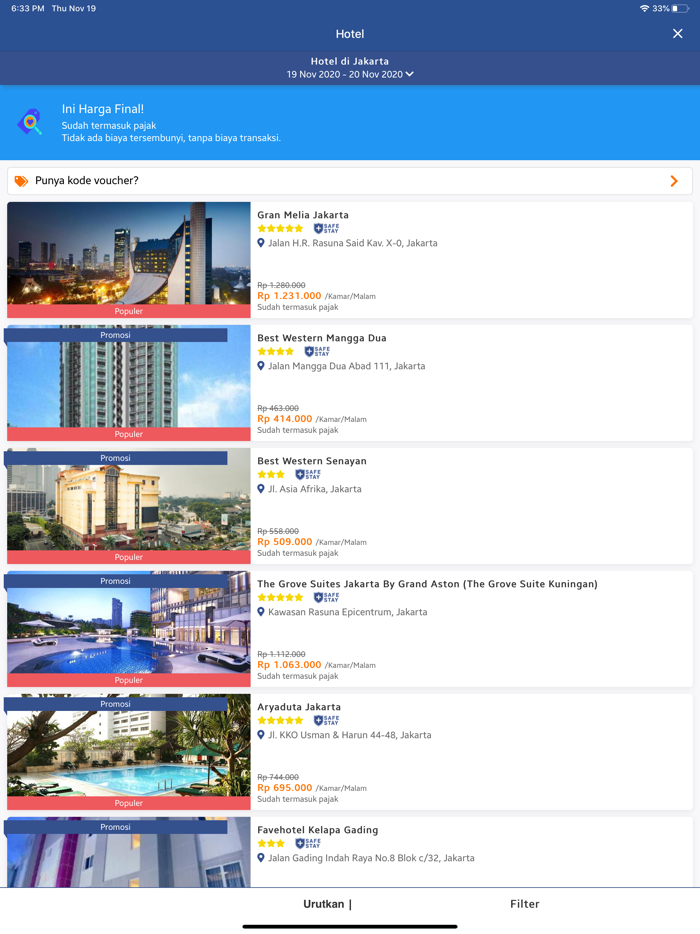The height and width of the screenshot is (934, 700).
Task: Tap the five-star rating of Gran Melia Jakarta
Action: (280, 228)
